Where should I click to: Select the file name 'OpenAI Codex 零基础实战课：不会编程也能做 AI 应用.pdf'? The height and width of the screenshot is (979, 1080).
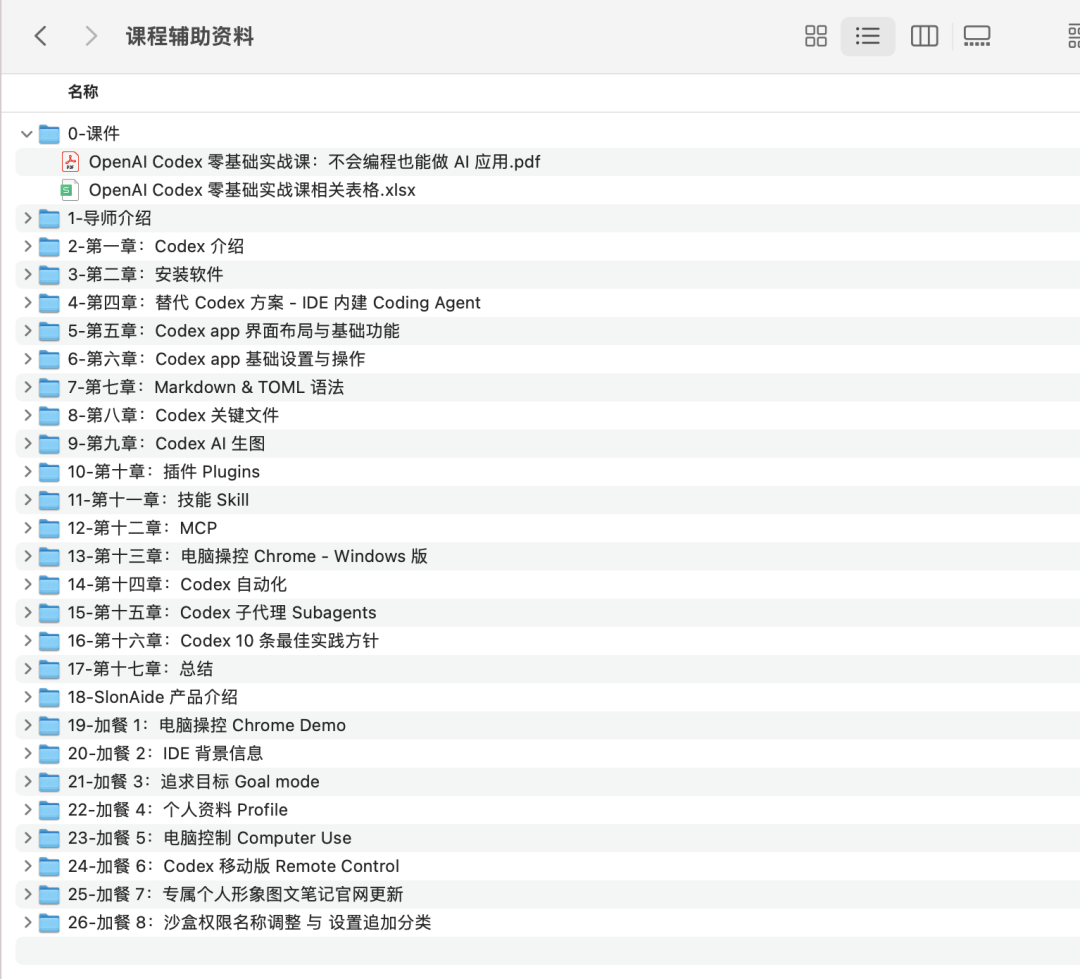point(314,162)
